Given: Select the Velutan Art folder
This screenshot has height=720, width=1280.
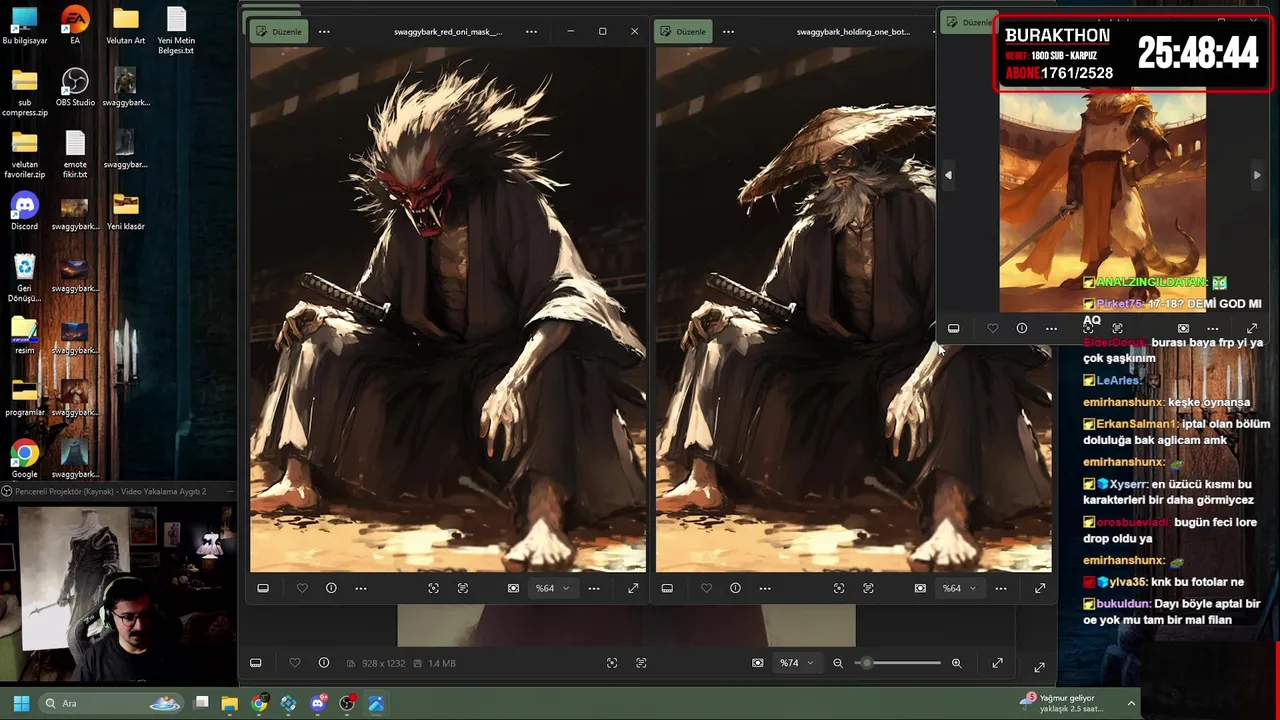Looking at the screenshot, I should point(125,25).
